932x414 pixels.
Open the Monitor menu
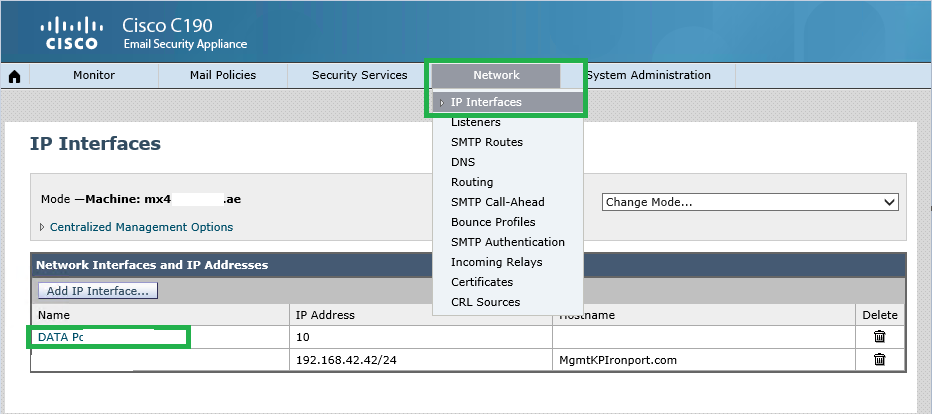click(x=94, y=75)
